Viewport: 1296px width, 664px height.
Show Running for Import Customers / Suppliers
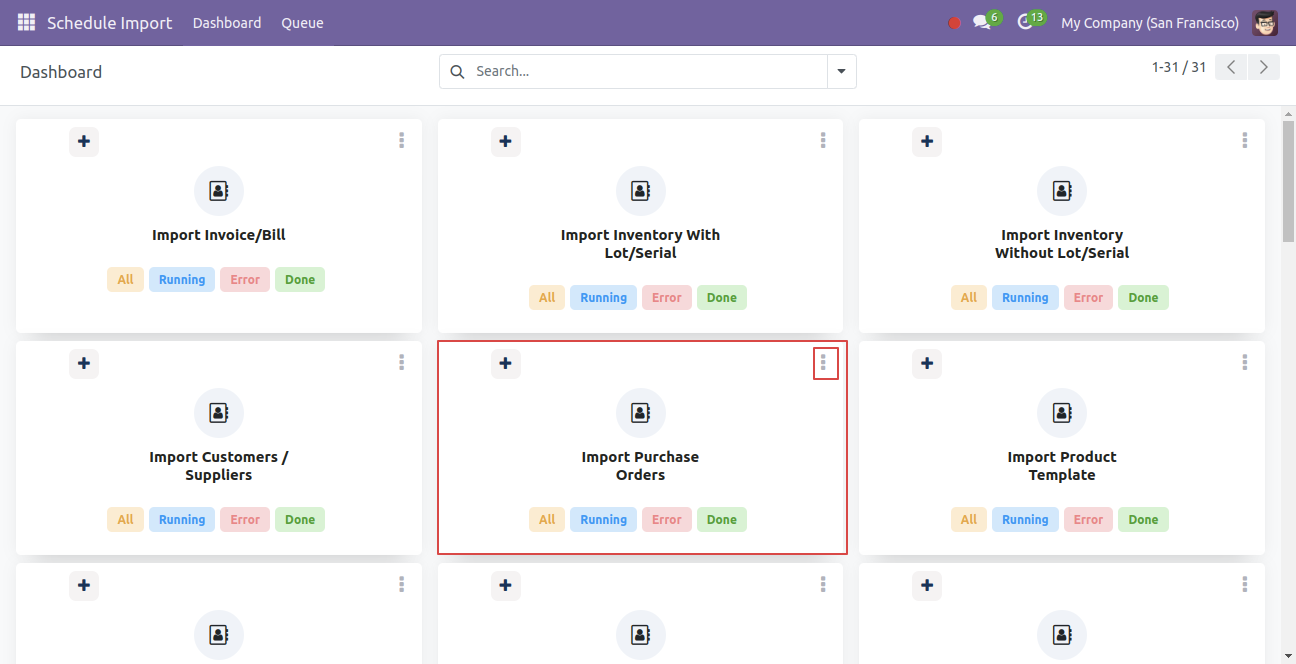coord(182,520)
